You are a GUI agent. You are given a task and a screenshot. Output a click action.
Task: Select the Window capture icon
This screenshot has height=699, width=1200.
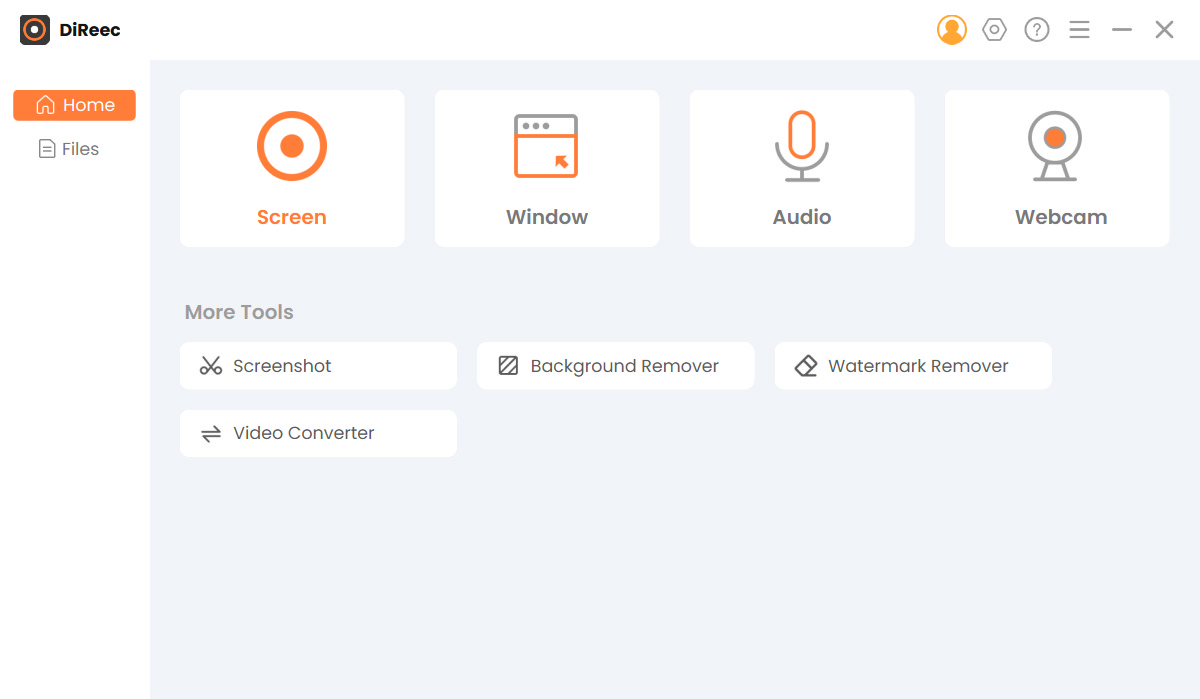click(x=546, y=146)
